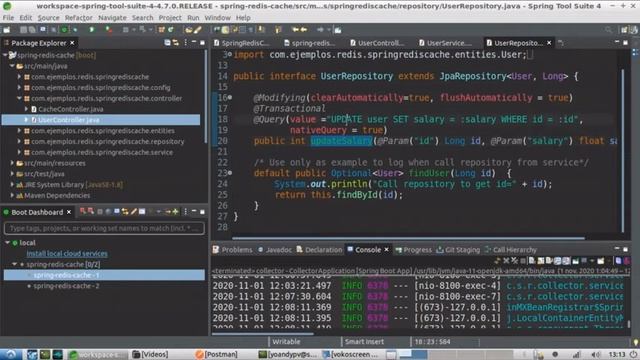Click the search magnifier icon at top right
Image resolution: width=640 pixels, height=360 pixels.
pos(609,30)
